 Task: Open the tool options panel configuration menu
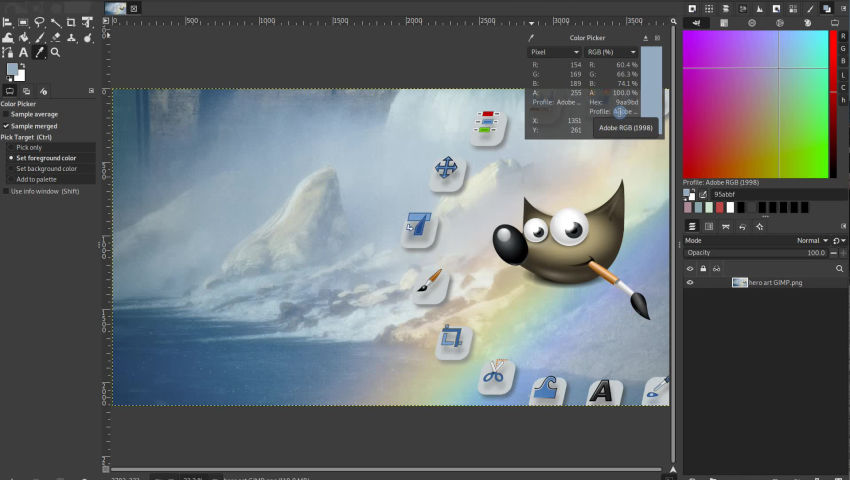(x=91, y=91)
